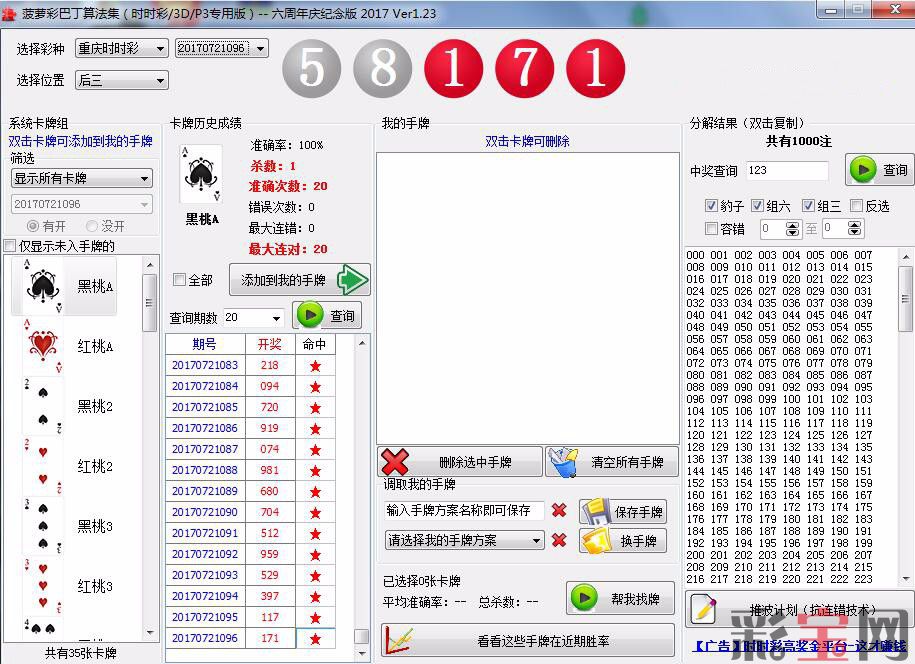Expand the 选择位置 position dropdown
This screenshot has width=915, height=664.
point(122,80)
